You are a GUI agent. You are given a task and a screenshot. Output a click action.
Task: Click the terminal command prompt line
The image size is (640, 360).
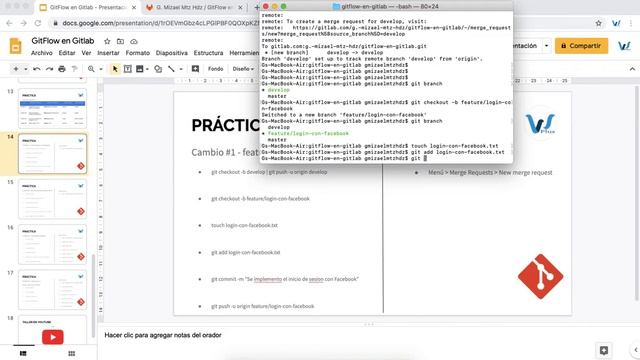point(344,158)
